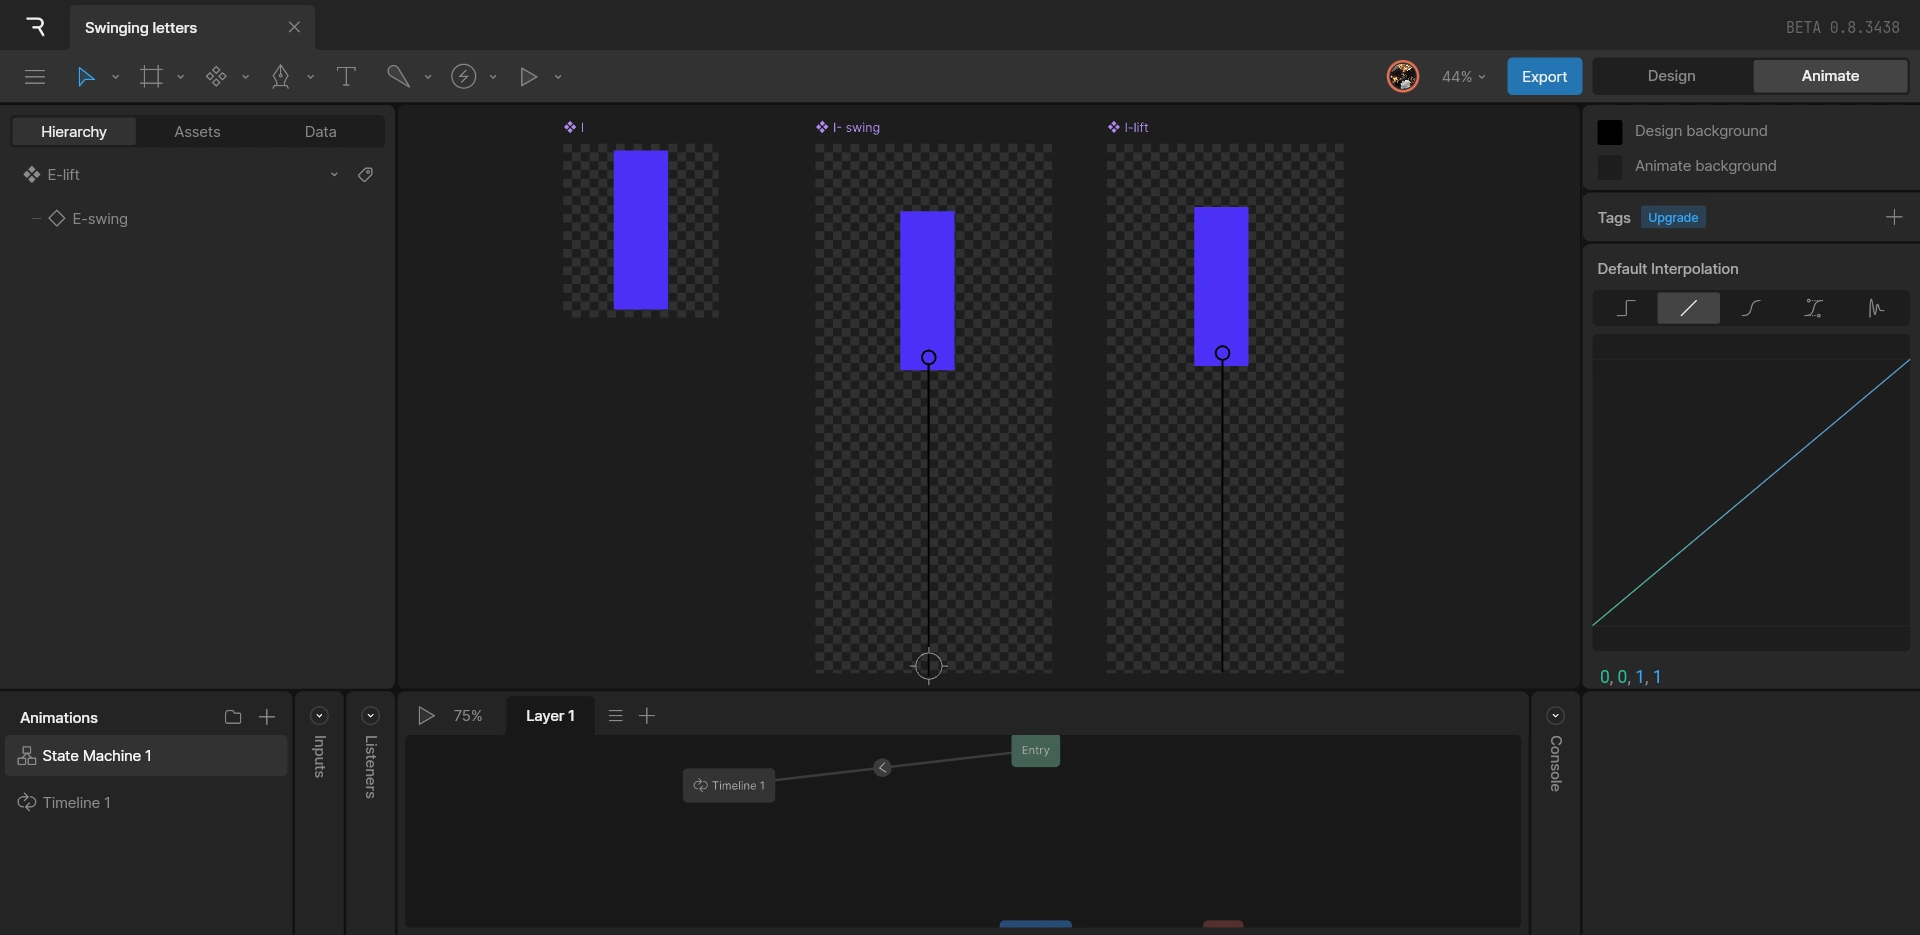
Task: Click the transition arrow between Entry and Timeline 1
Action: click(x=882, y=767)
